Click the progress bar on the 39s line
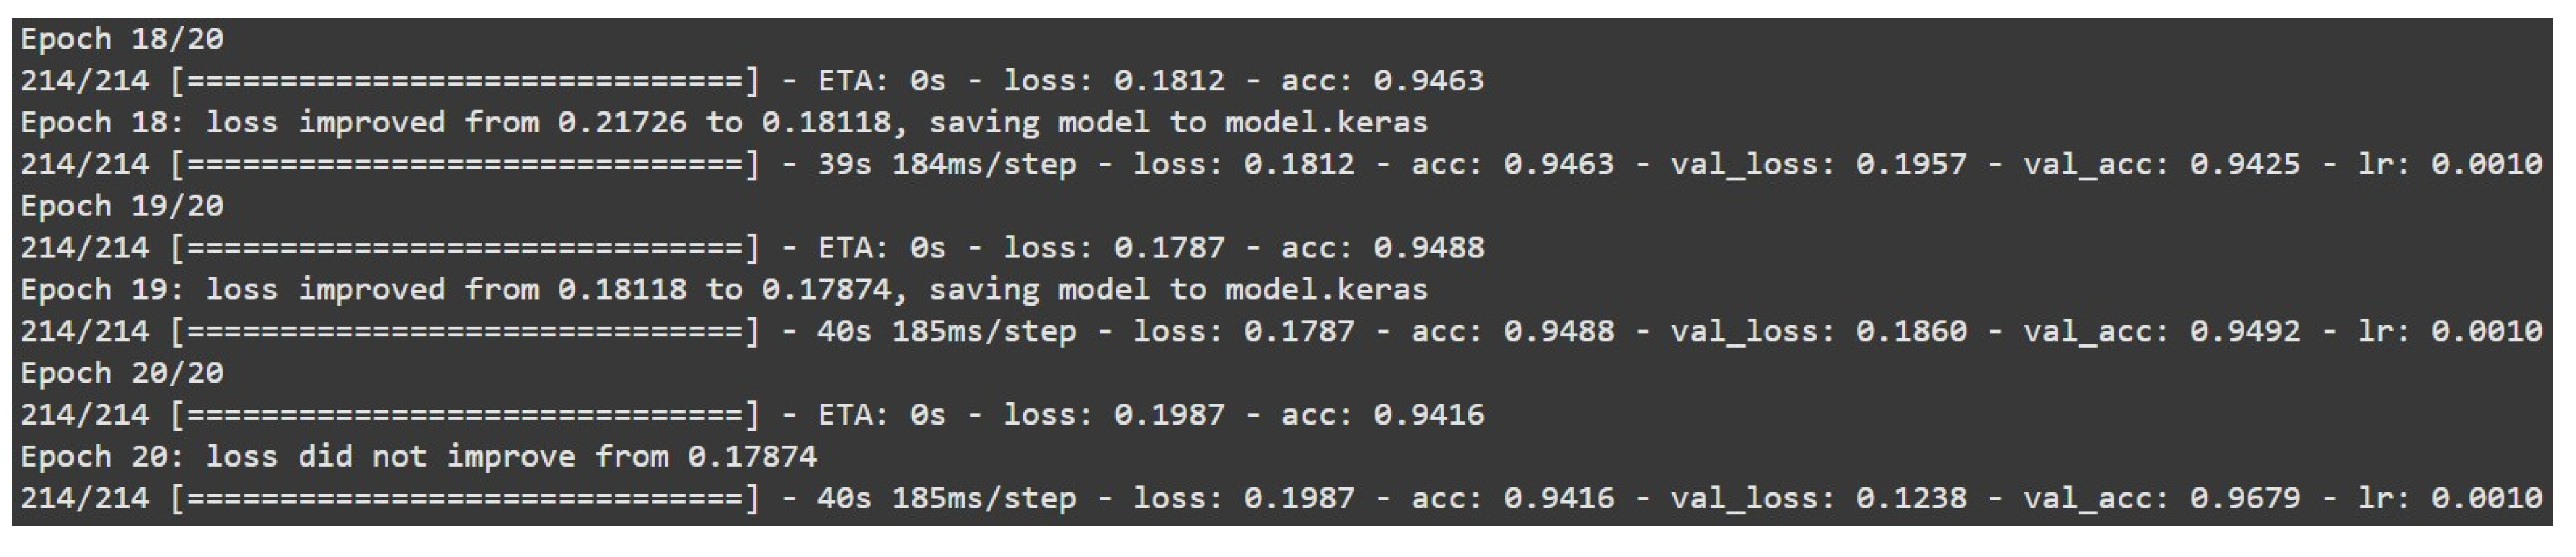 click(x=465, y=164)
